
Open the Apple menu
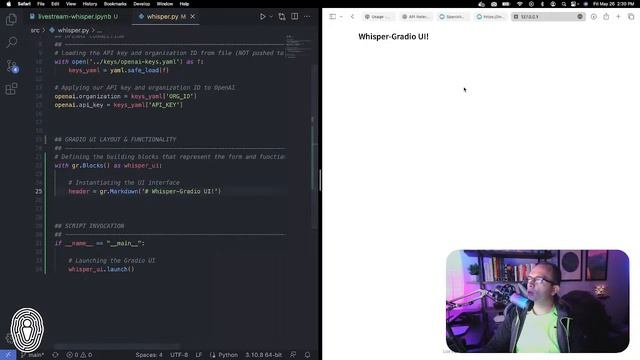(x=9, y=4)
